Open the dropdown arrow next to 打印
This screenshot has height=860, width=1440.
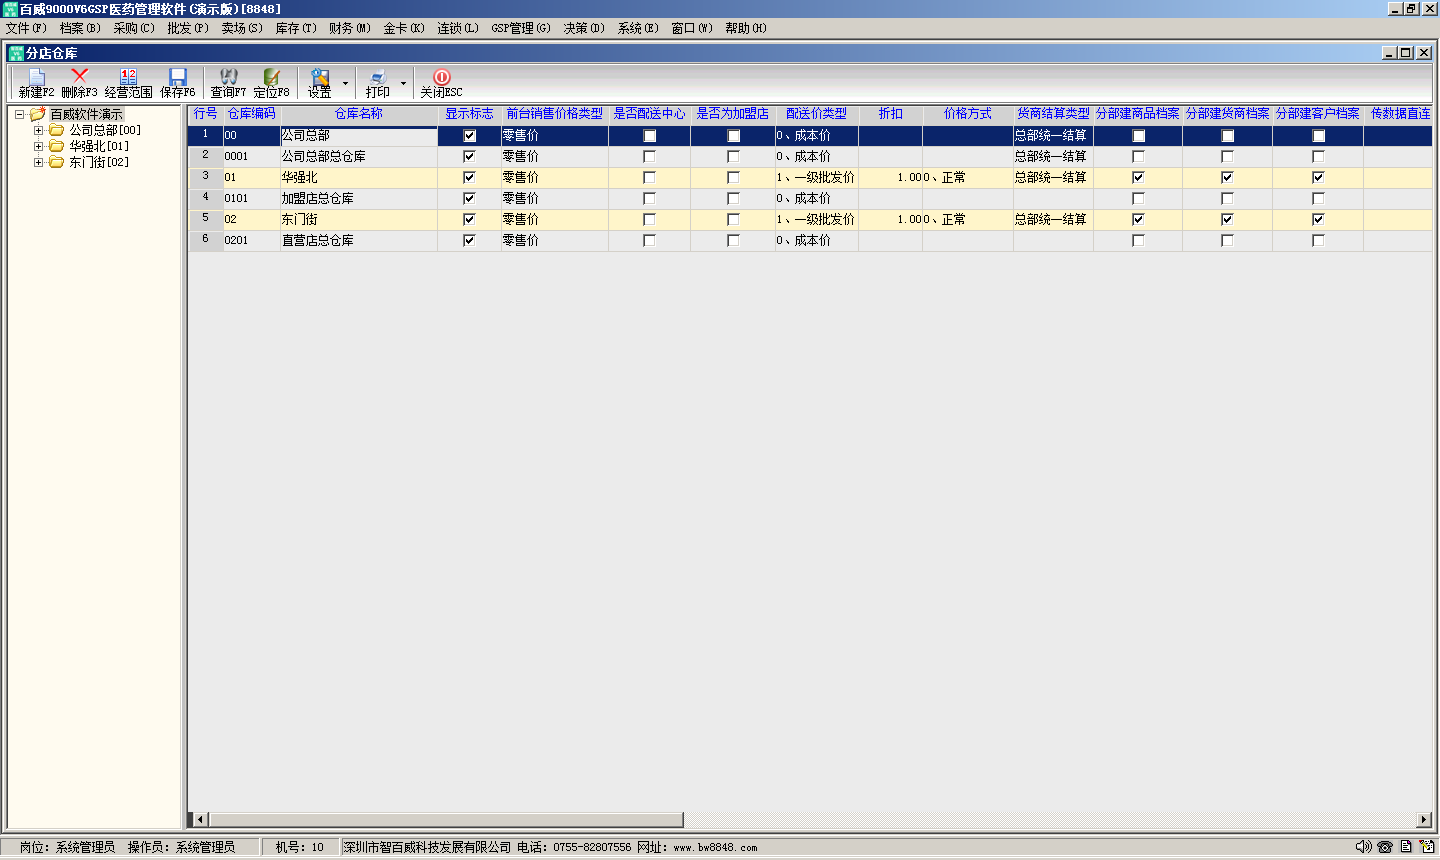coord(403,83)
